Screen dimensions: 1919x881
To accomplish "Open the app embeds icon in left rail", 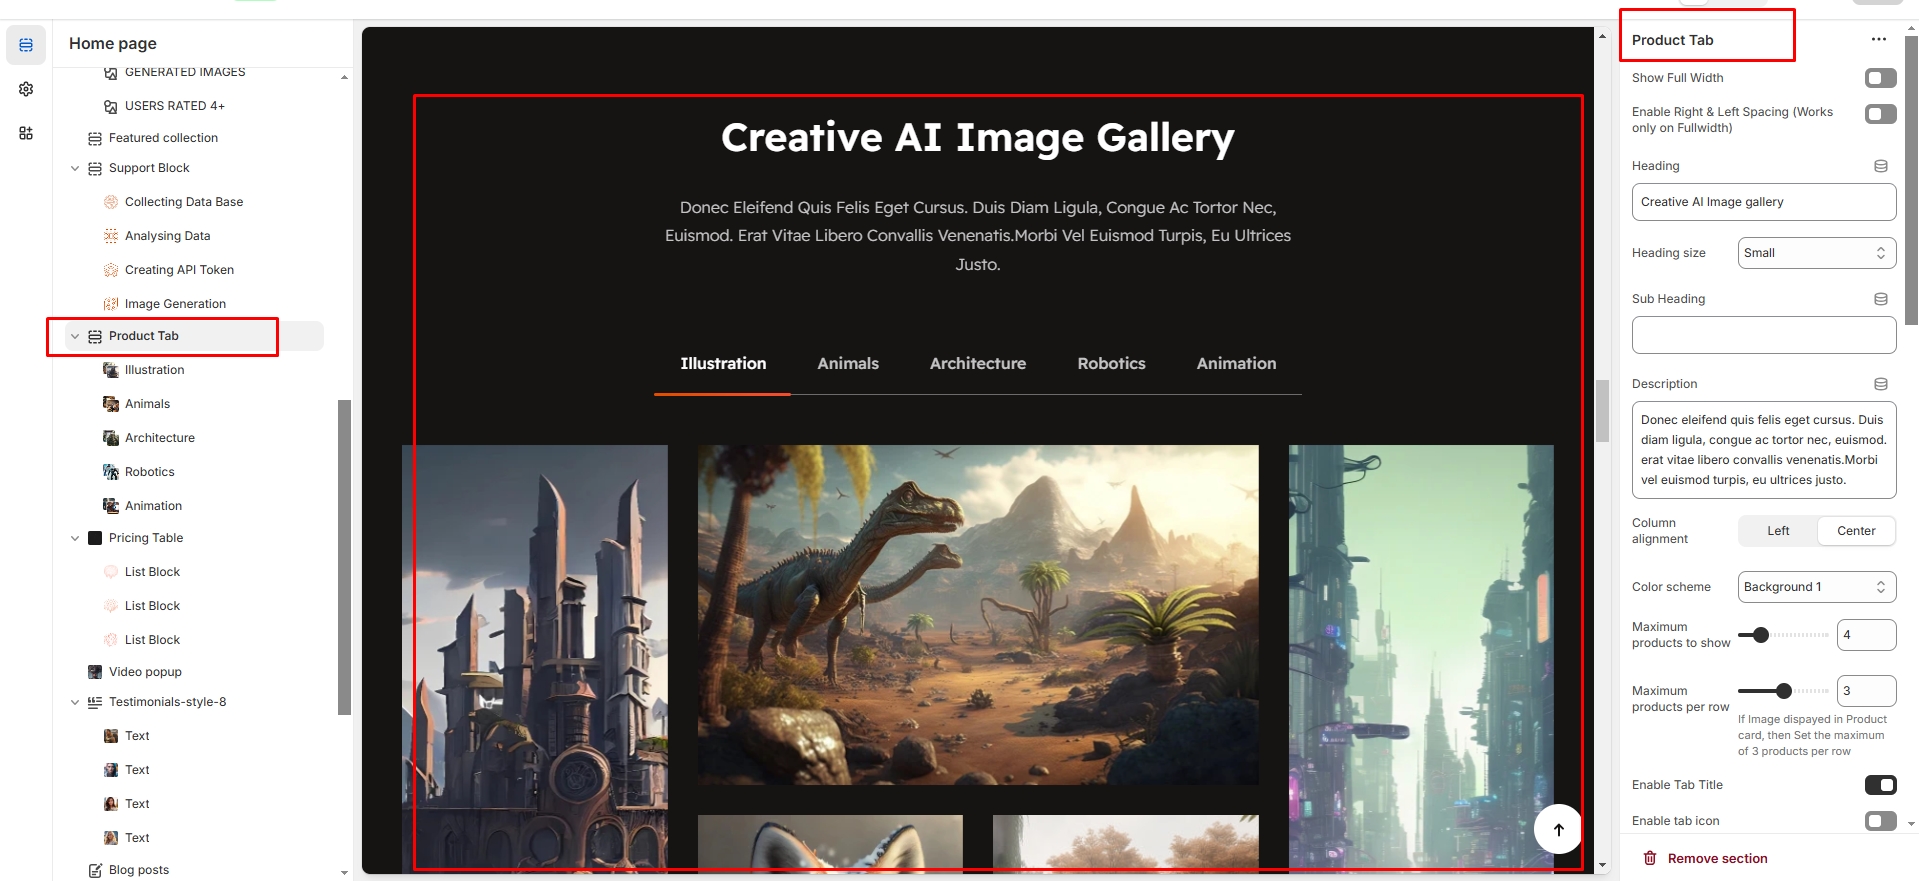I will click(x=26, y=133).
